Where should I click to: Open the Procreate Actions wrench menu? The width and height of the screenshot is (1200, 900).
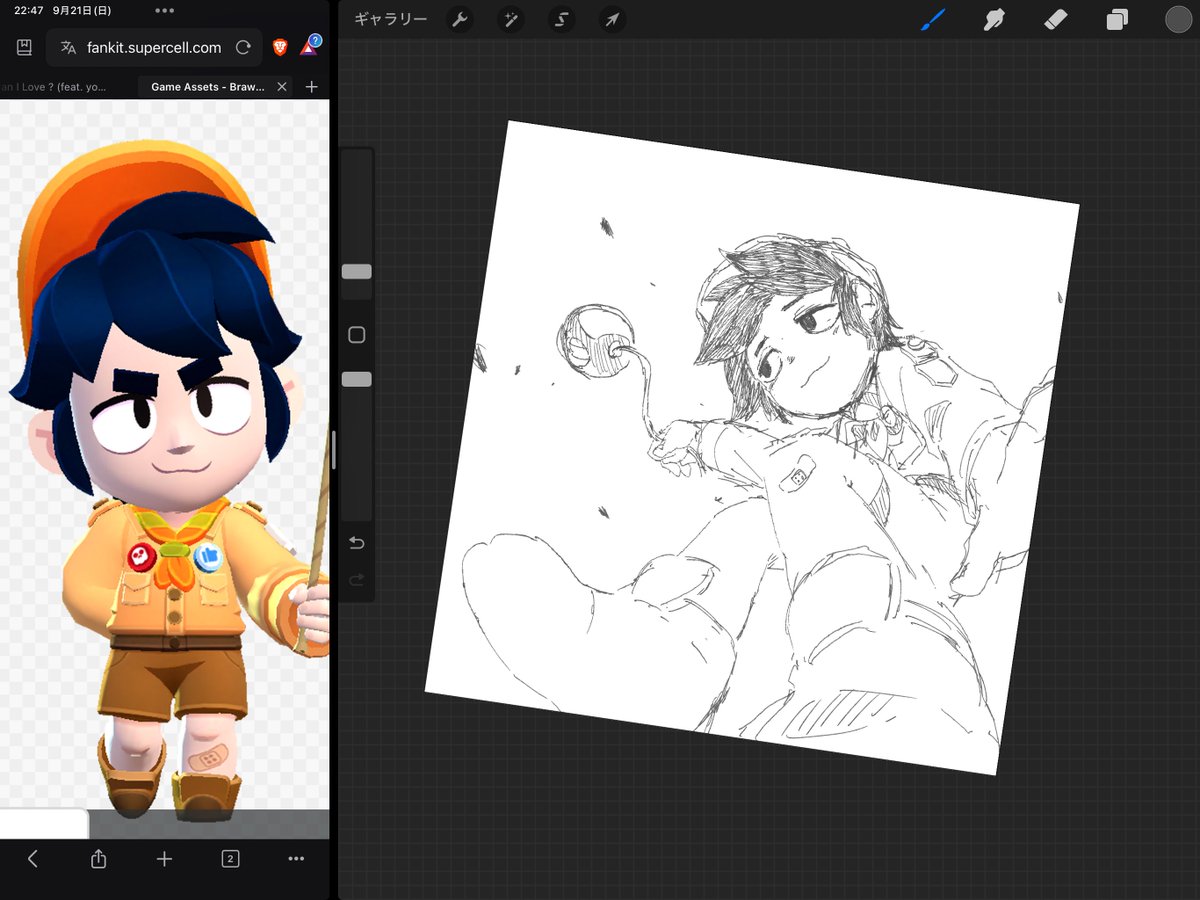[459, 20]
